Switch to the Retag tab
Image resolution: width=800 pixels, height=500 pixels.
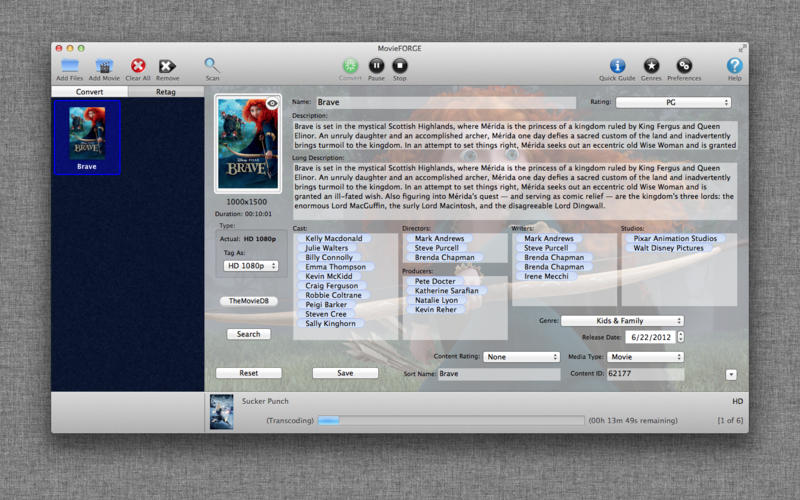(166, 92)
